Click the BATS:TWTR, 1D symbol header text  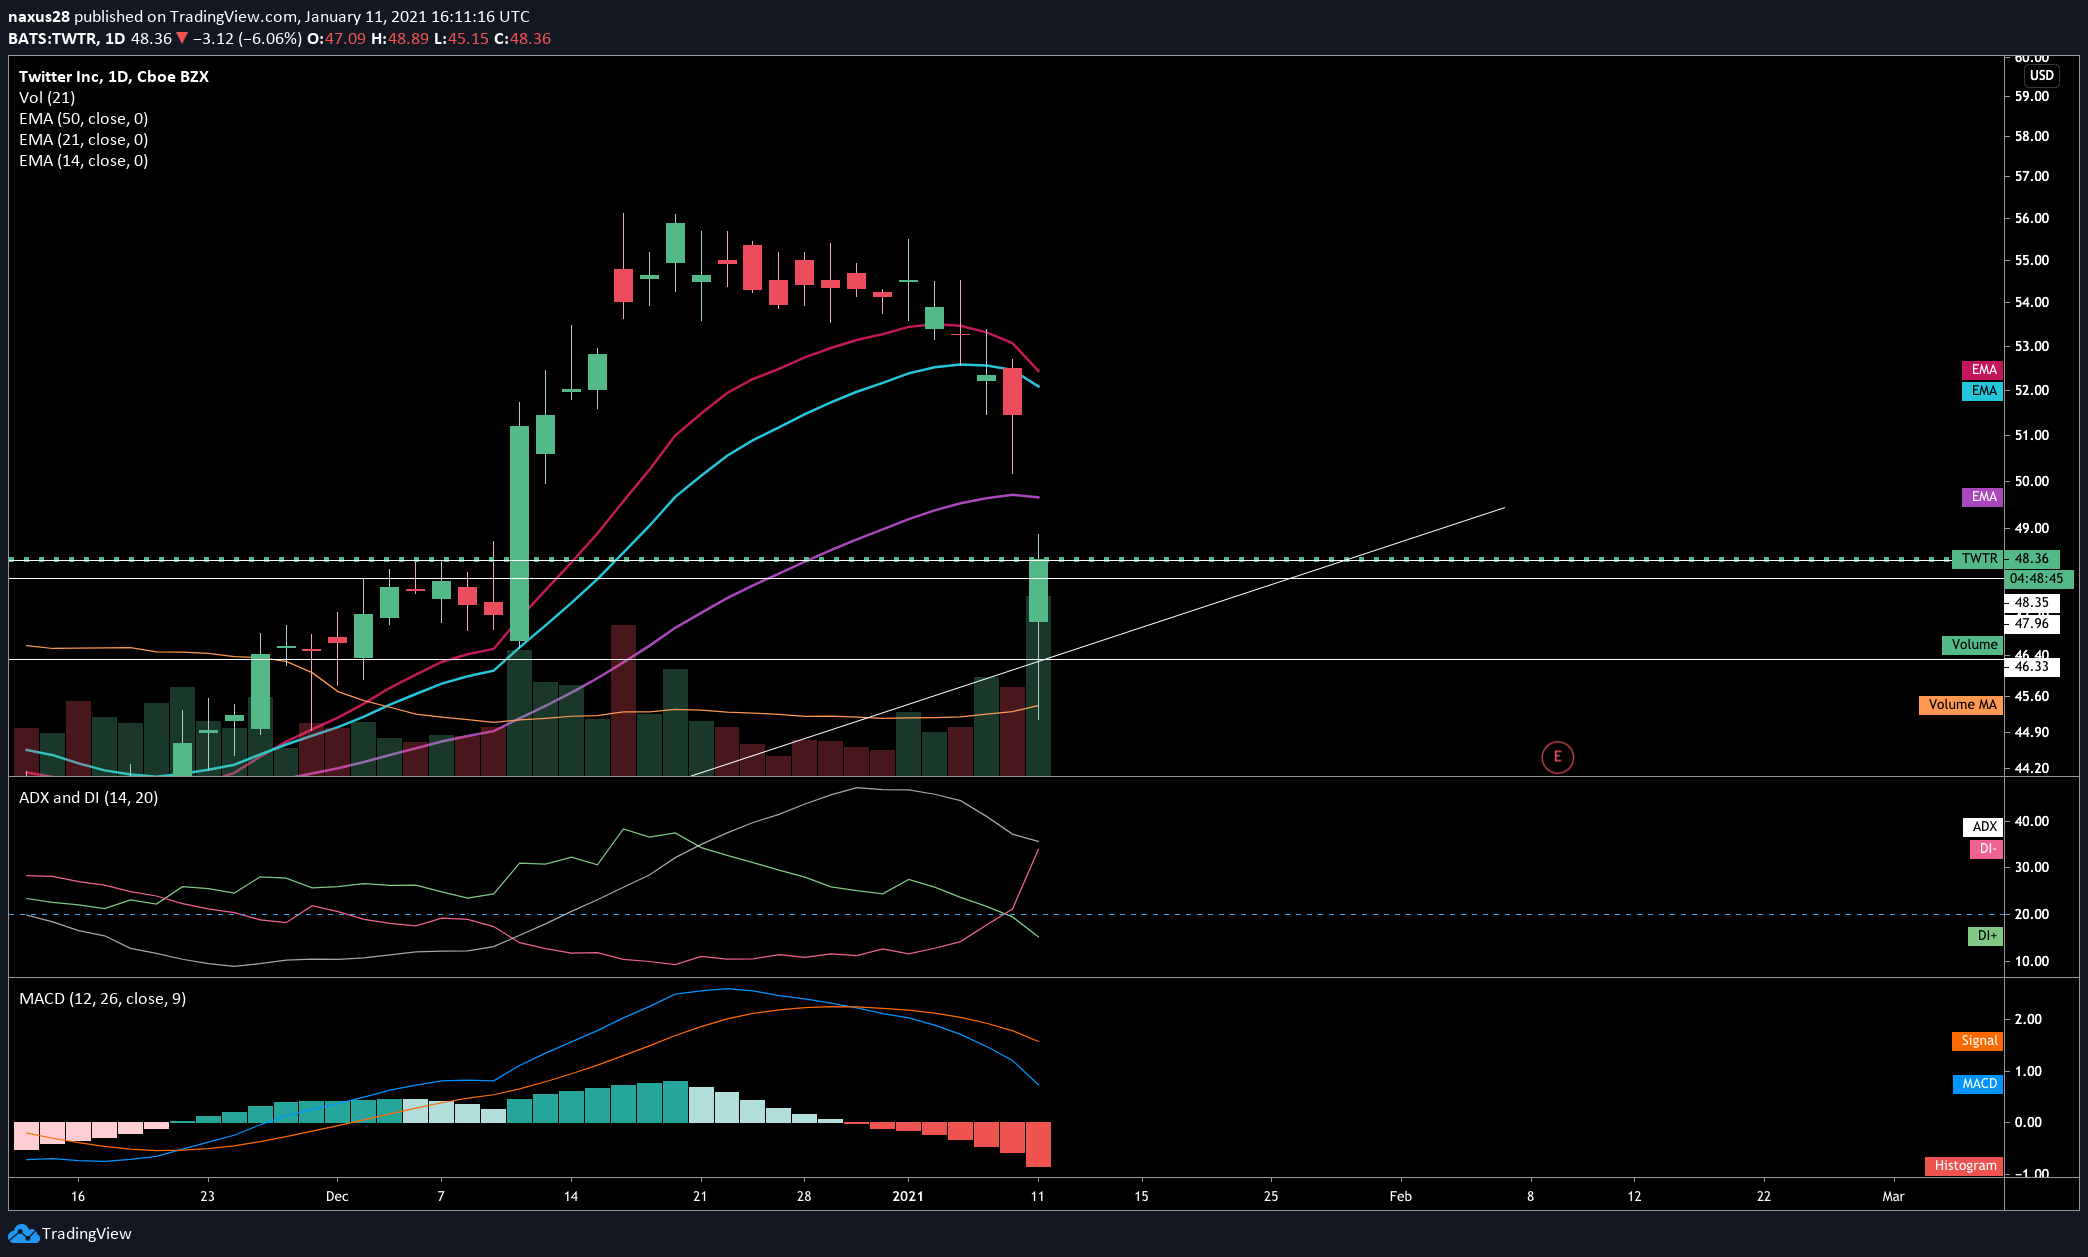coord(67,38)
